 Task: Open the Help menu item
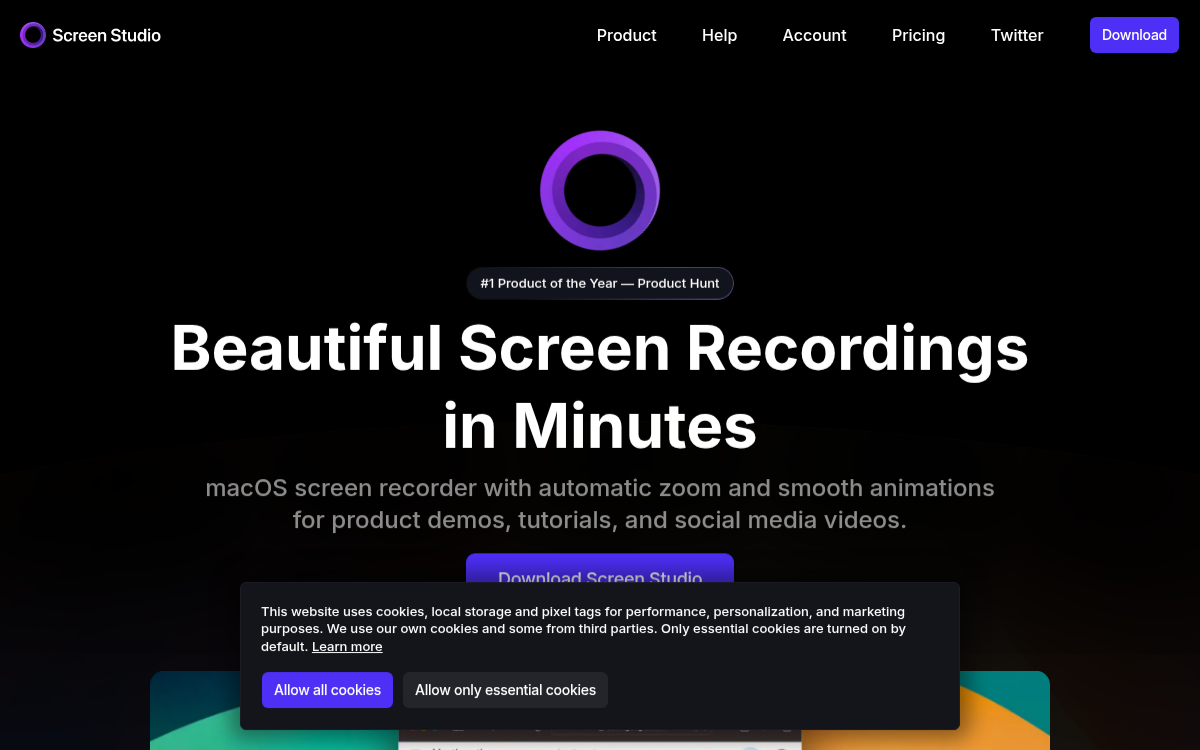(719, 35)
